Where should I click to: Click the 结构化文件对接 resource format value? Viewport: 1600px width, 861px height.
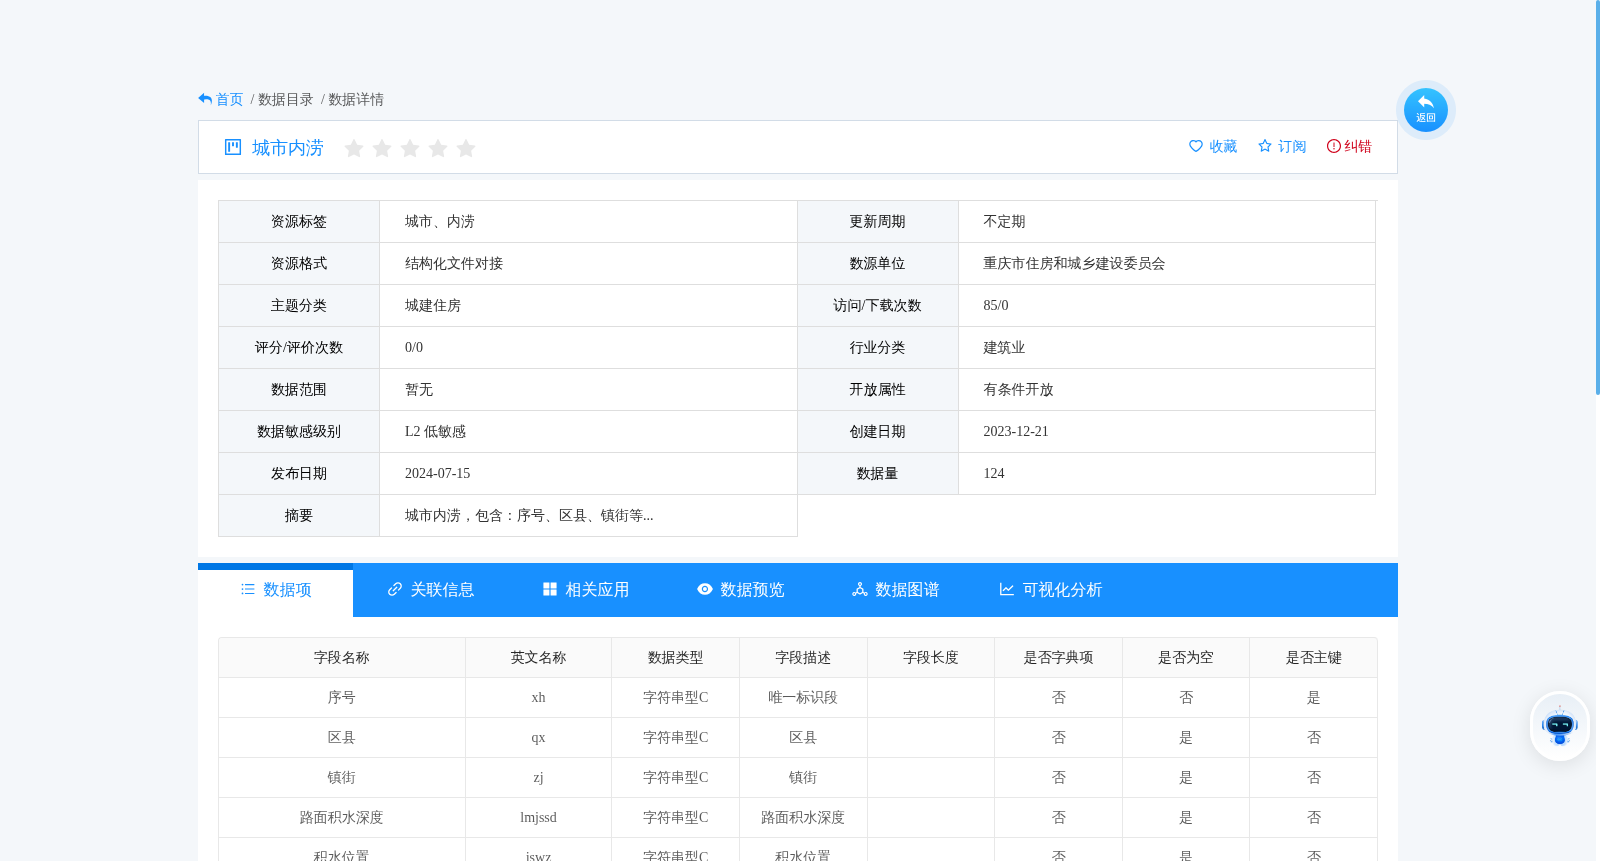(454, 264)
